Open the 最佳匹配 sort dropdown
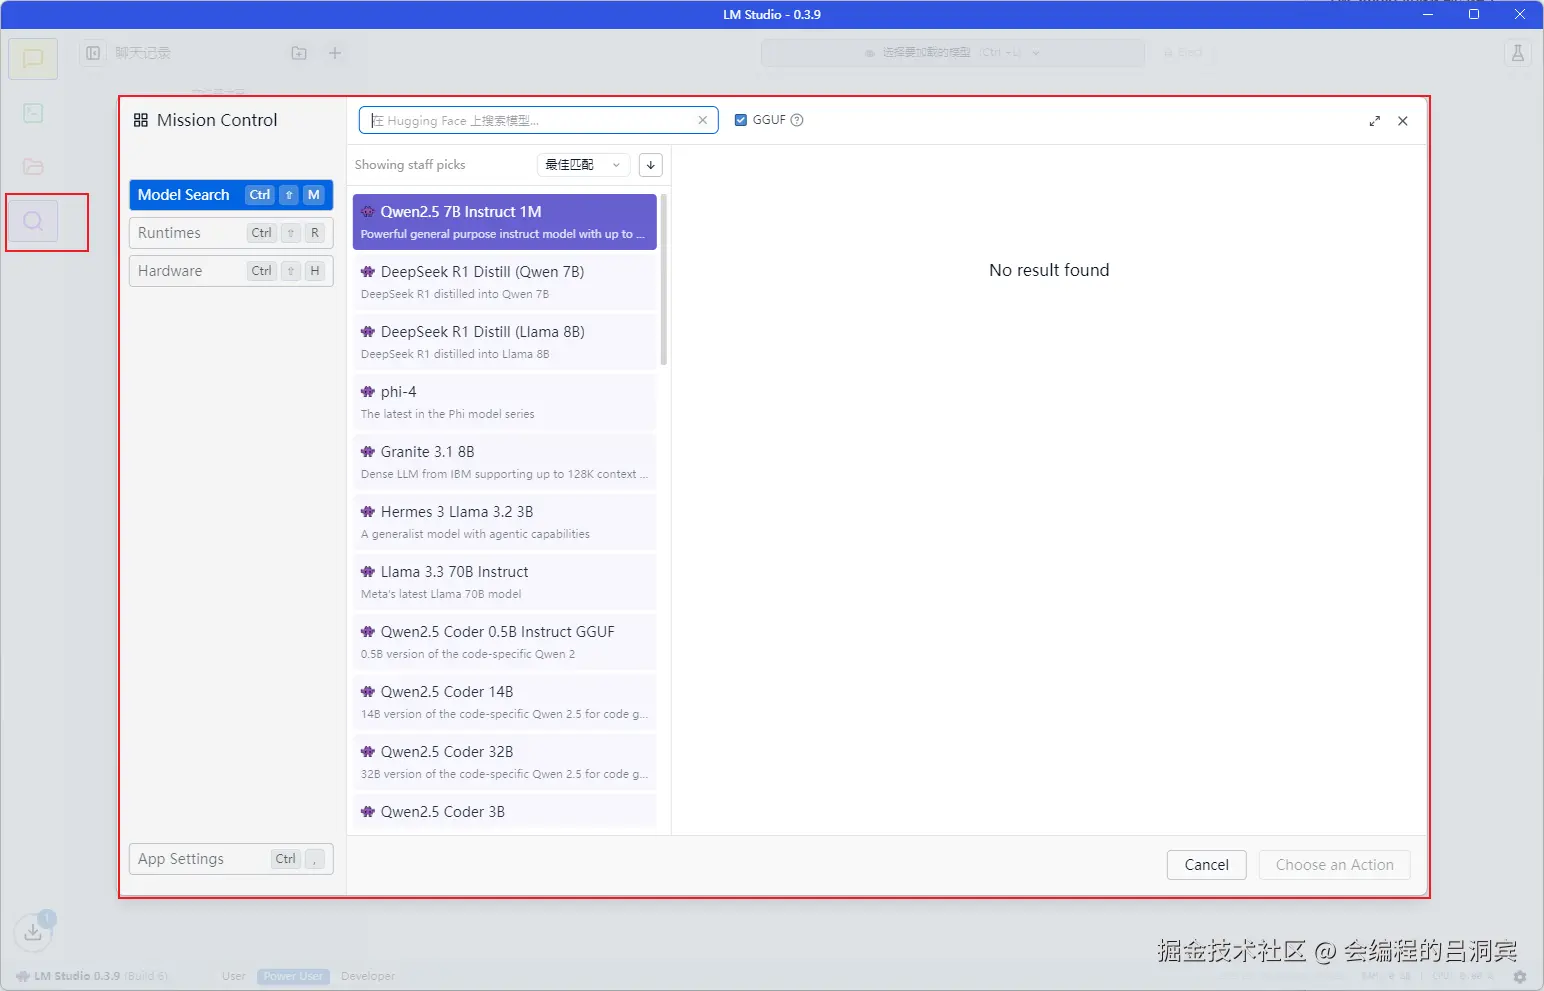1544x991 pixels. (584, 165)
